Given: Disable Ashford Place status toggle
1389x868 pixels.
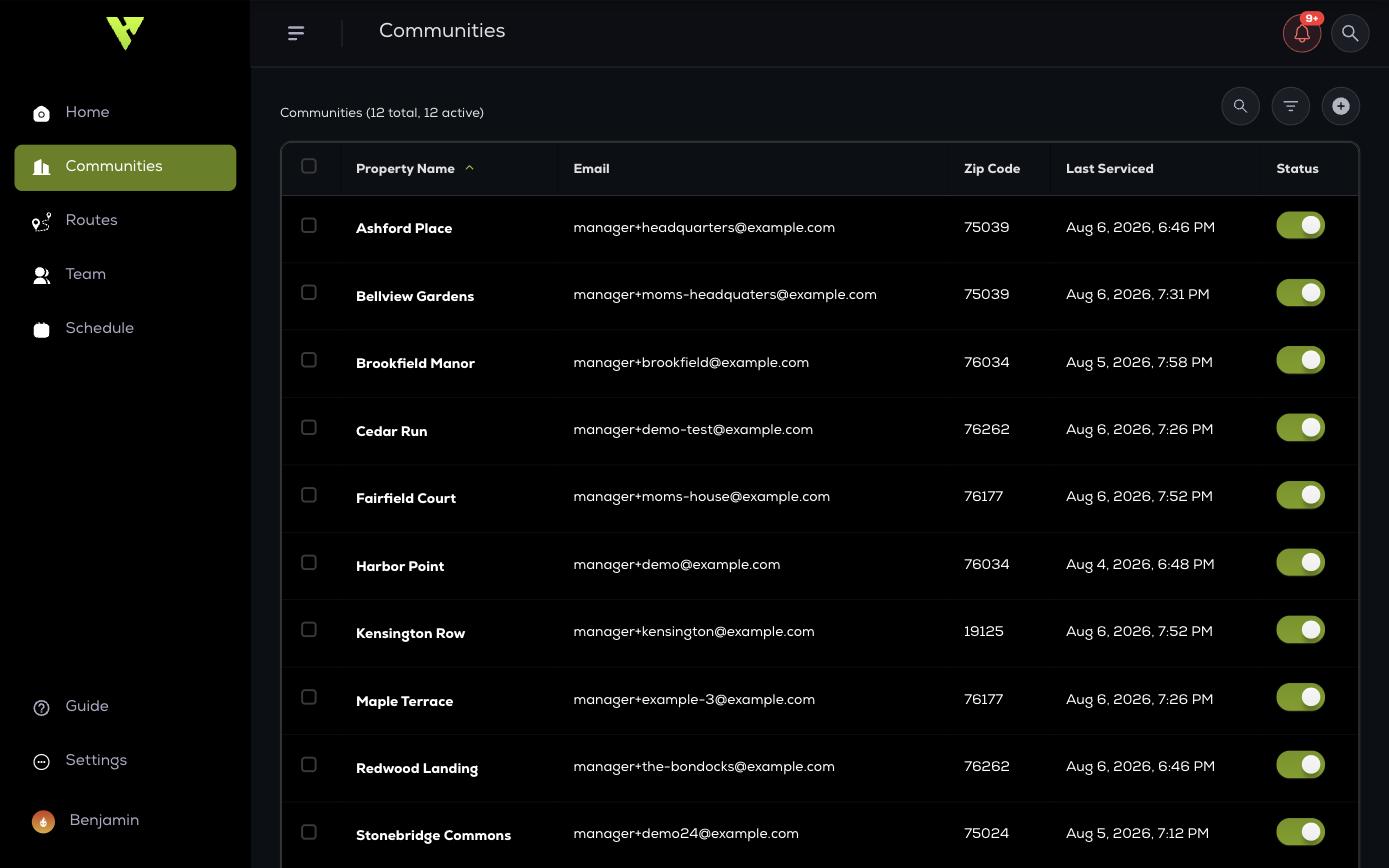Looking at the screenshot, I should pos(1301,225).
